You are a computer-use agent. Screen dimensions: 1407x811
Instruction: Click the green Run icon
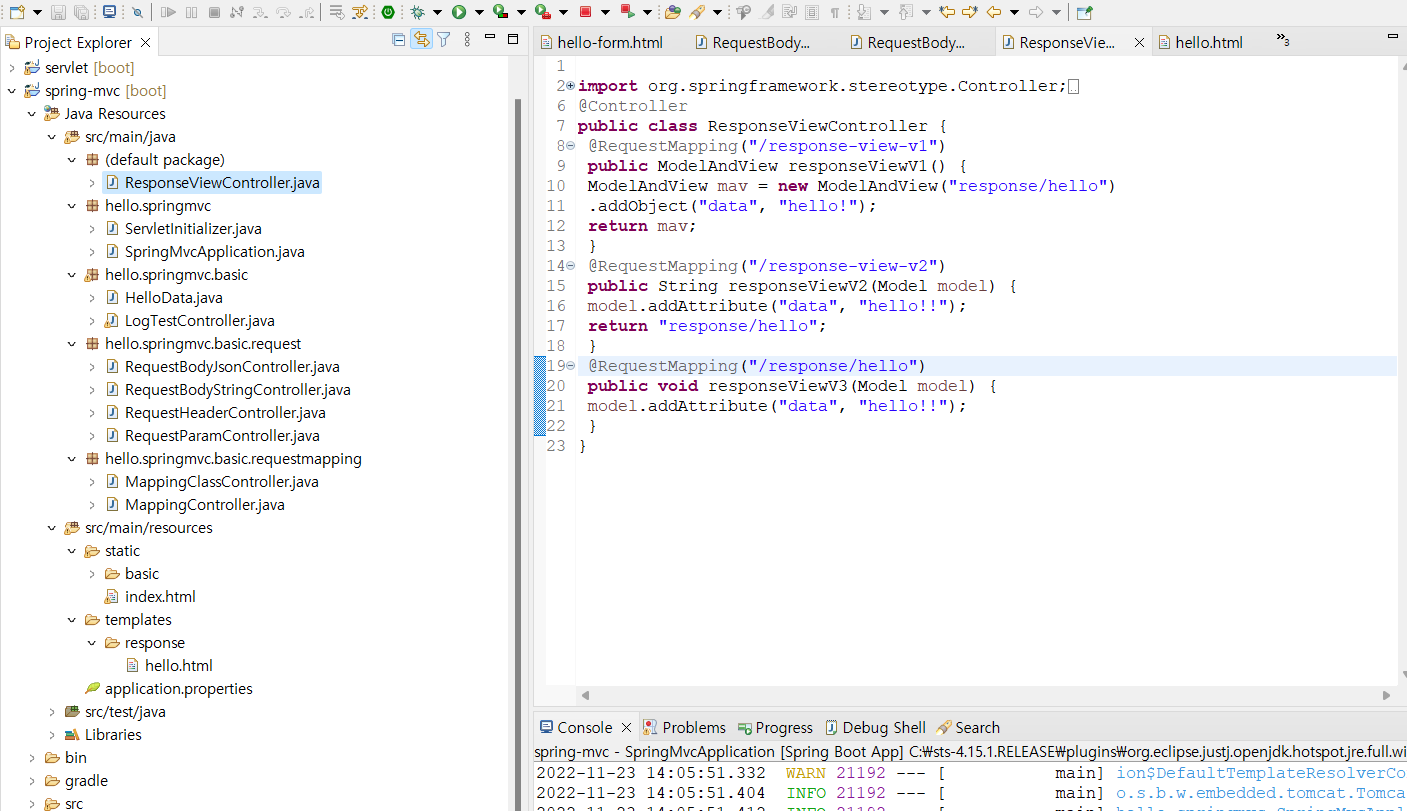click(459, 12)
